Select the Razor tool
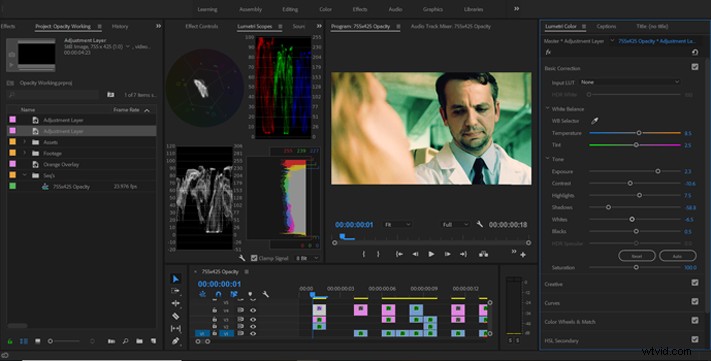 (176, 316)
